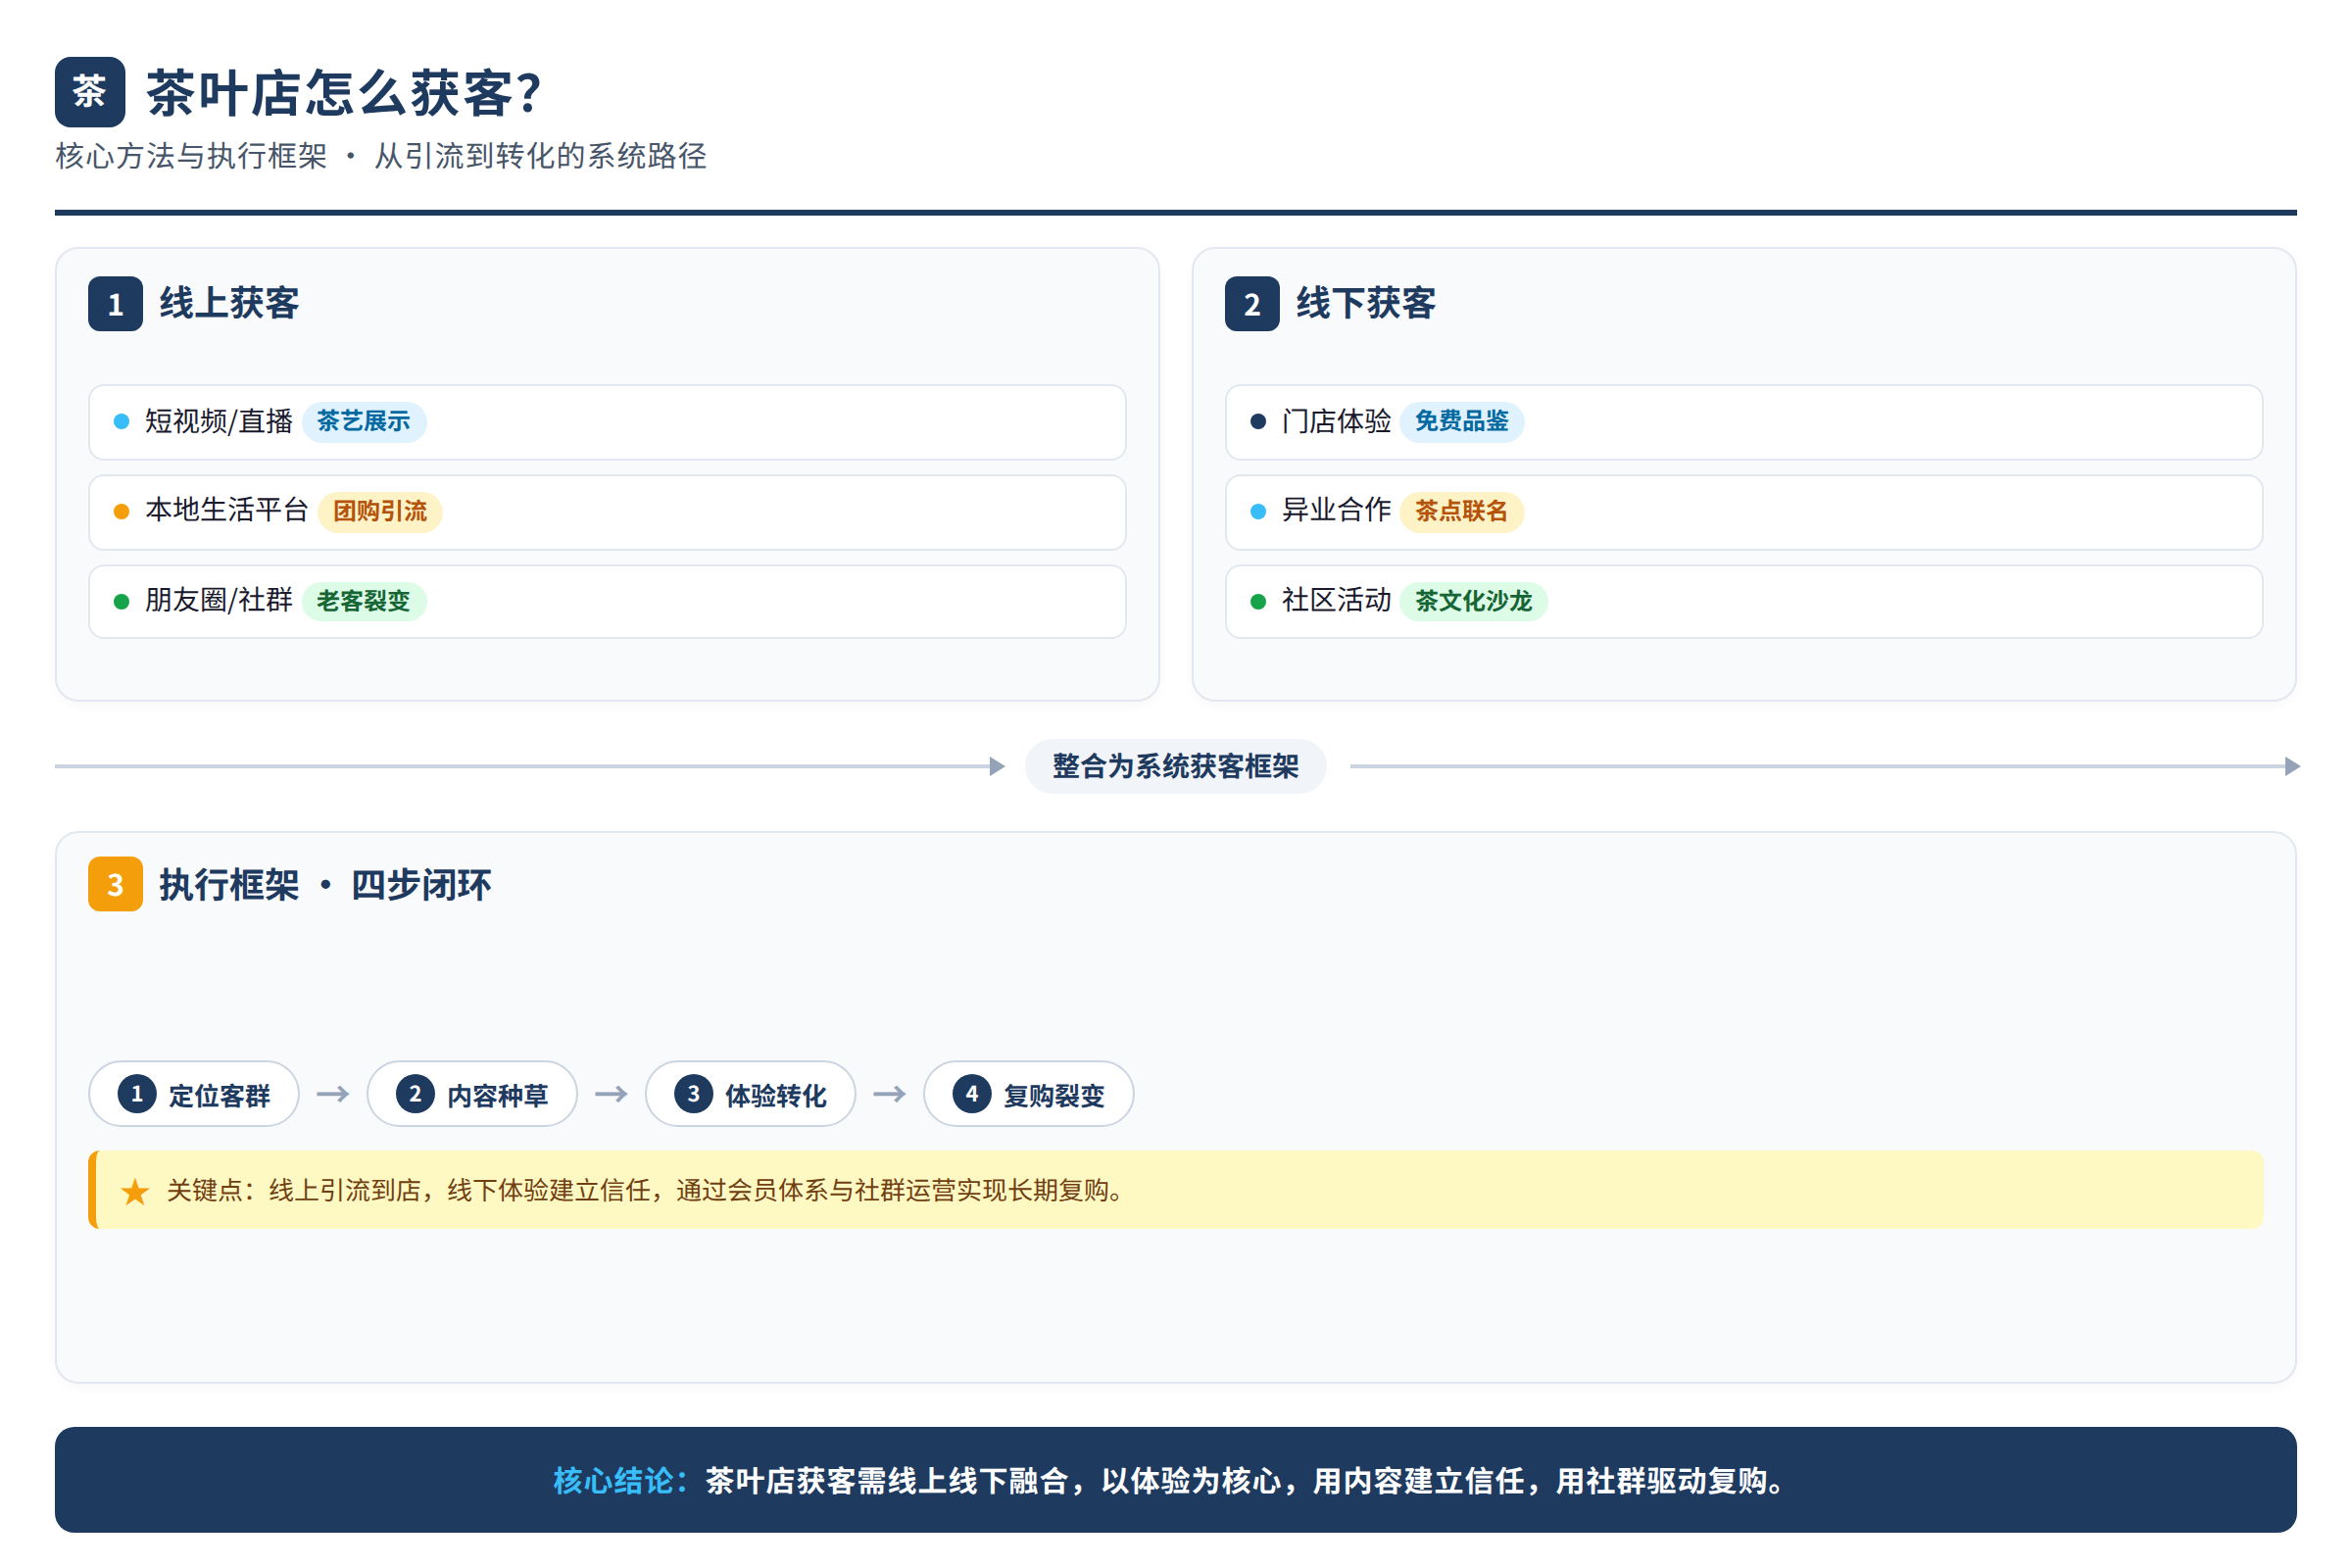Click the dark dot before 门店体验
Viewport: 2352px width, 1568px height.
[1258, 422]
